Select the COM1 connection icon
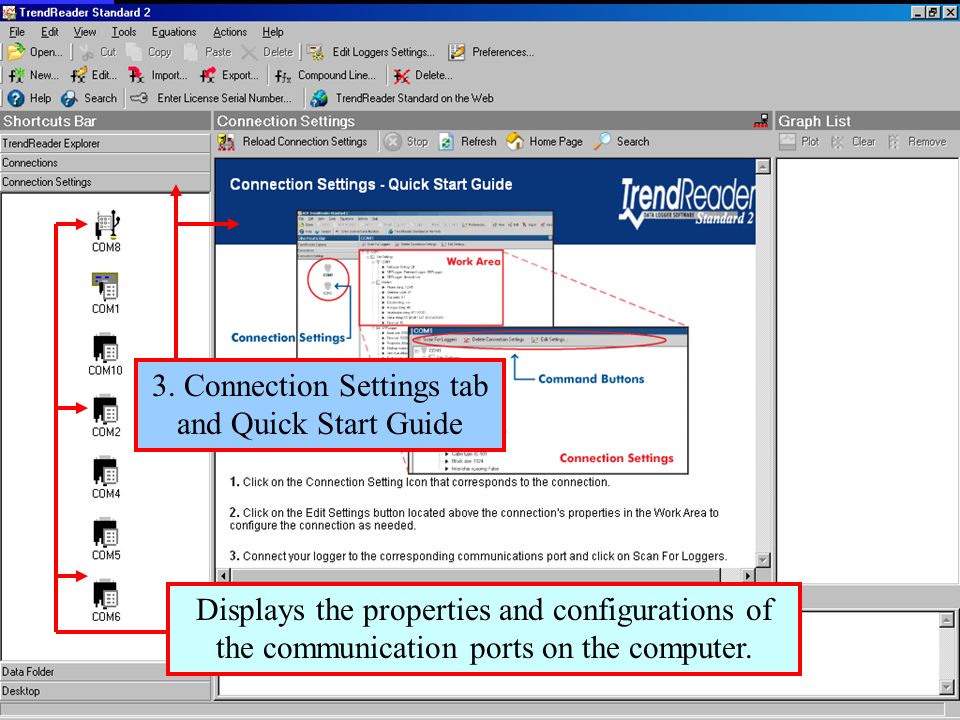This screenshot has width=960, height=720. 105,293
